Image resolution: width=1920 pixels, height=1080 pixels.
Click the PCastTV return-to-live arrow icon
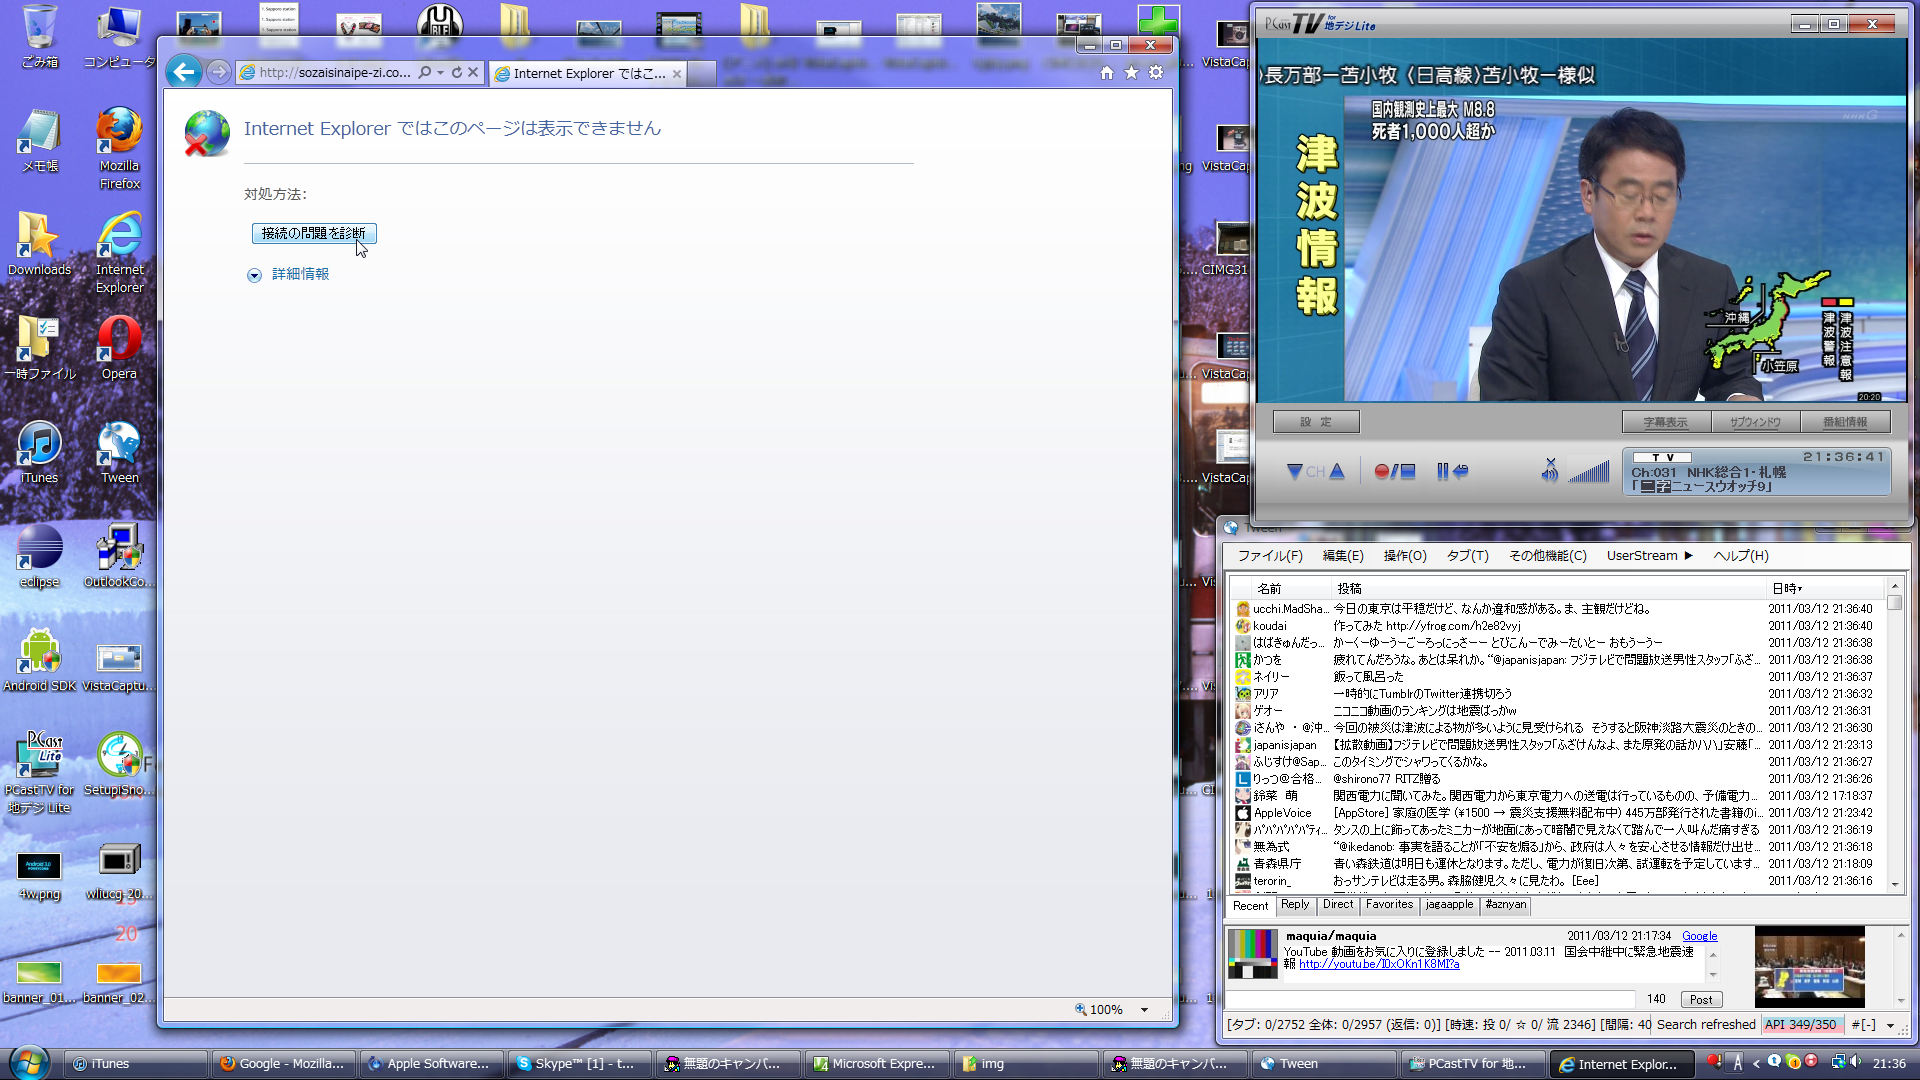(1461, 471)
